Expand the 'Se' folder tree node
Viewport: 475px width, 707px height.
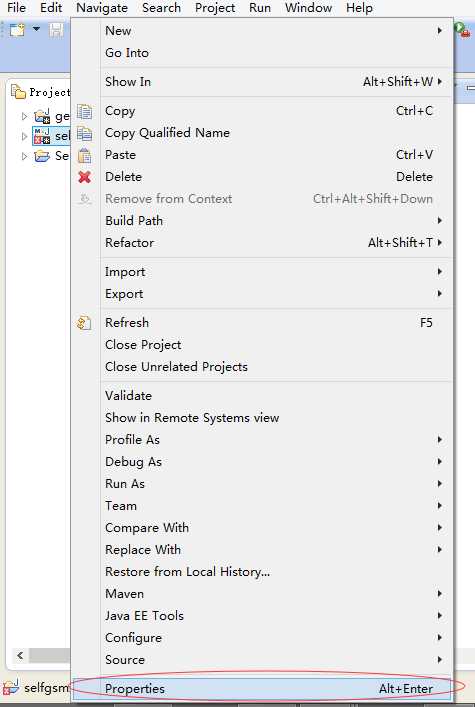[x=24, y=156]
